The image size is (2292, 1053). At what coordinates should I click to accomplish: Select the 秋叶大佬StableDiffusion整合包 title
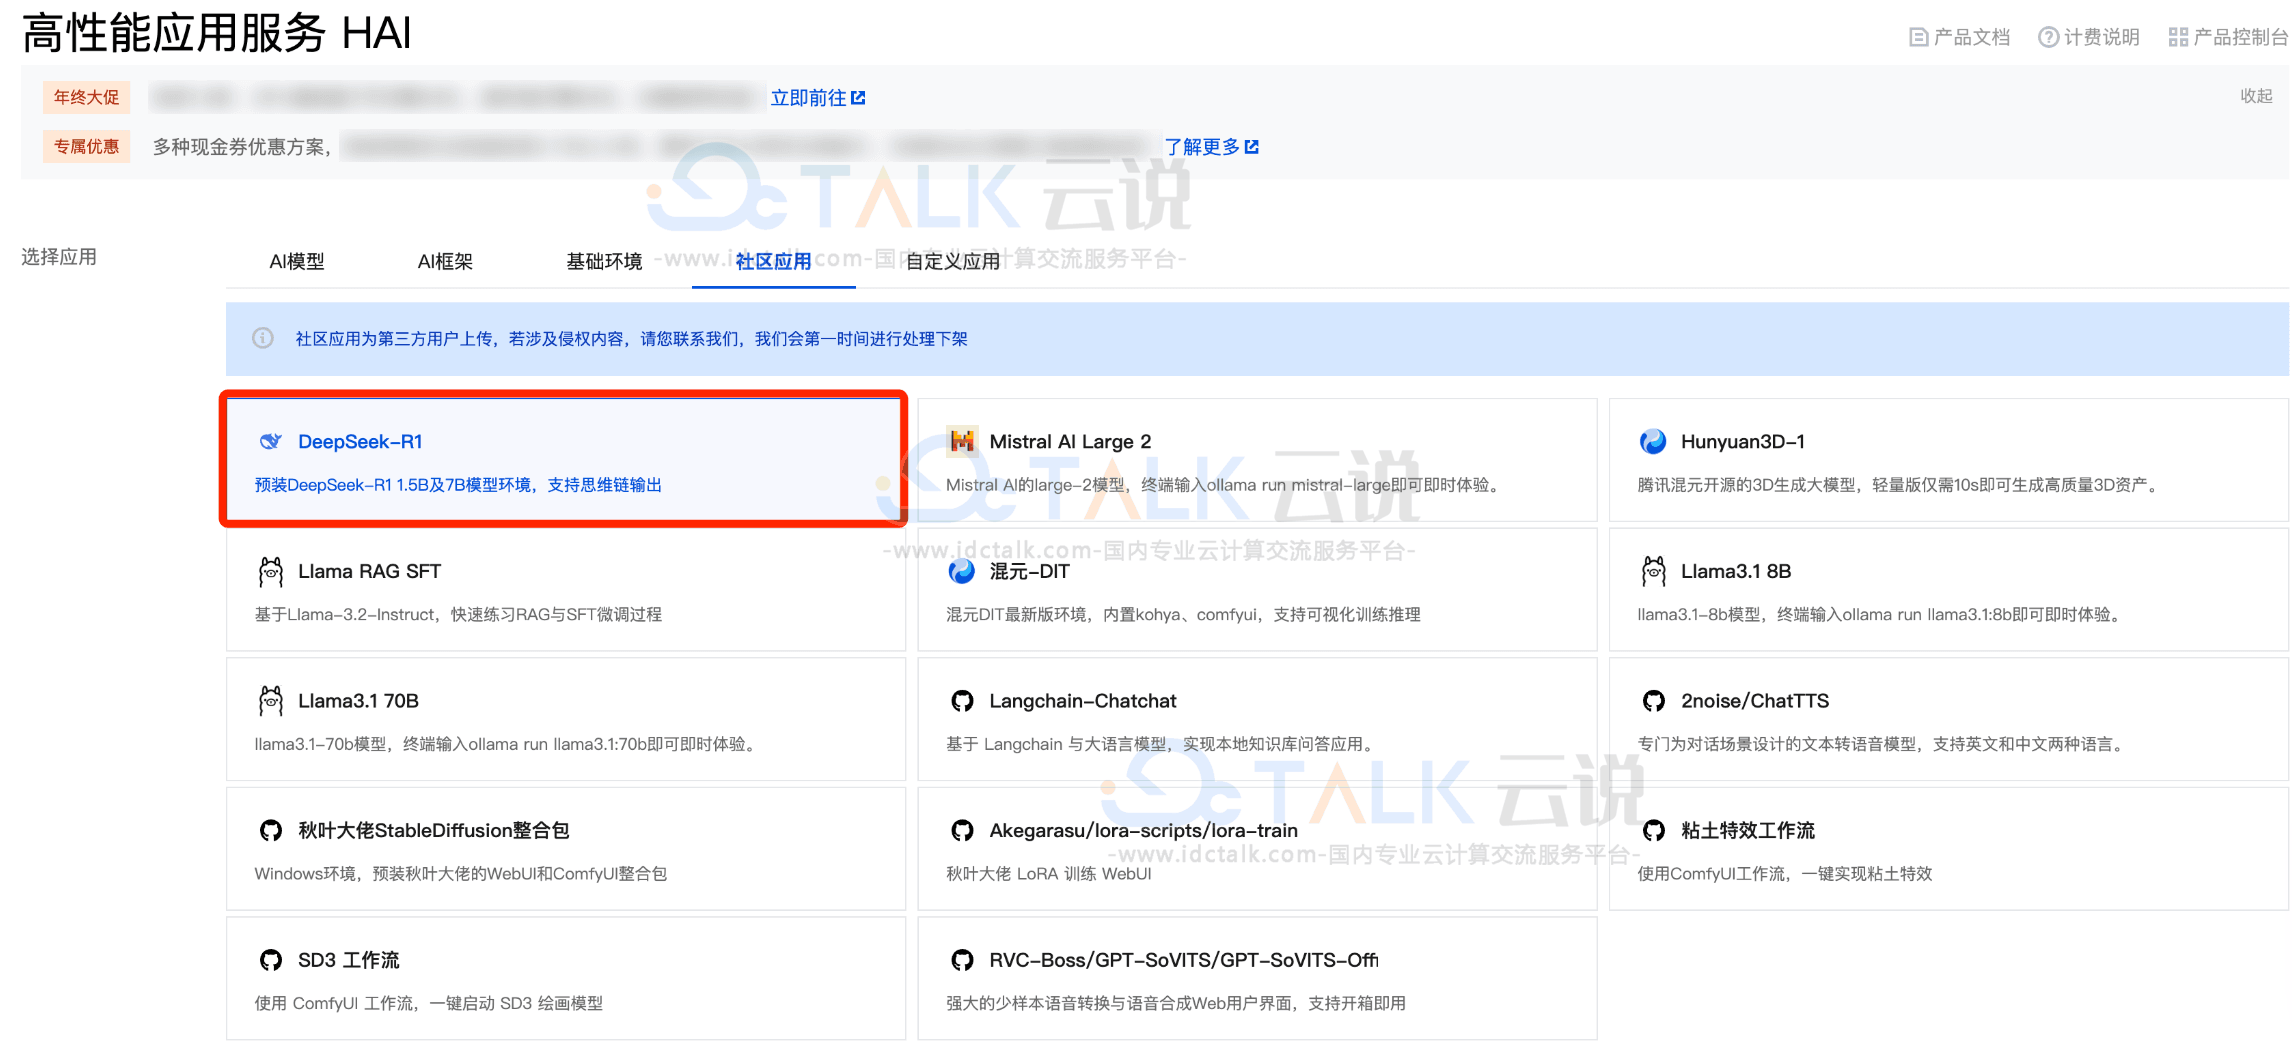[434, 830]
